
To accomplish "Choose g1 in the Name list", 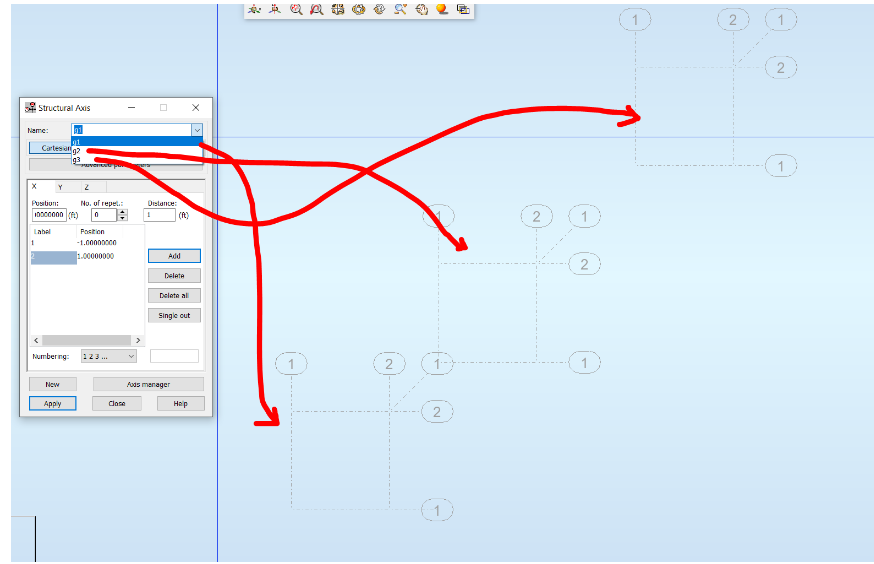I will [137, 142].
